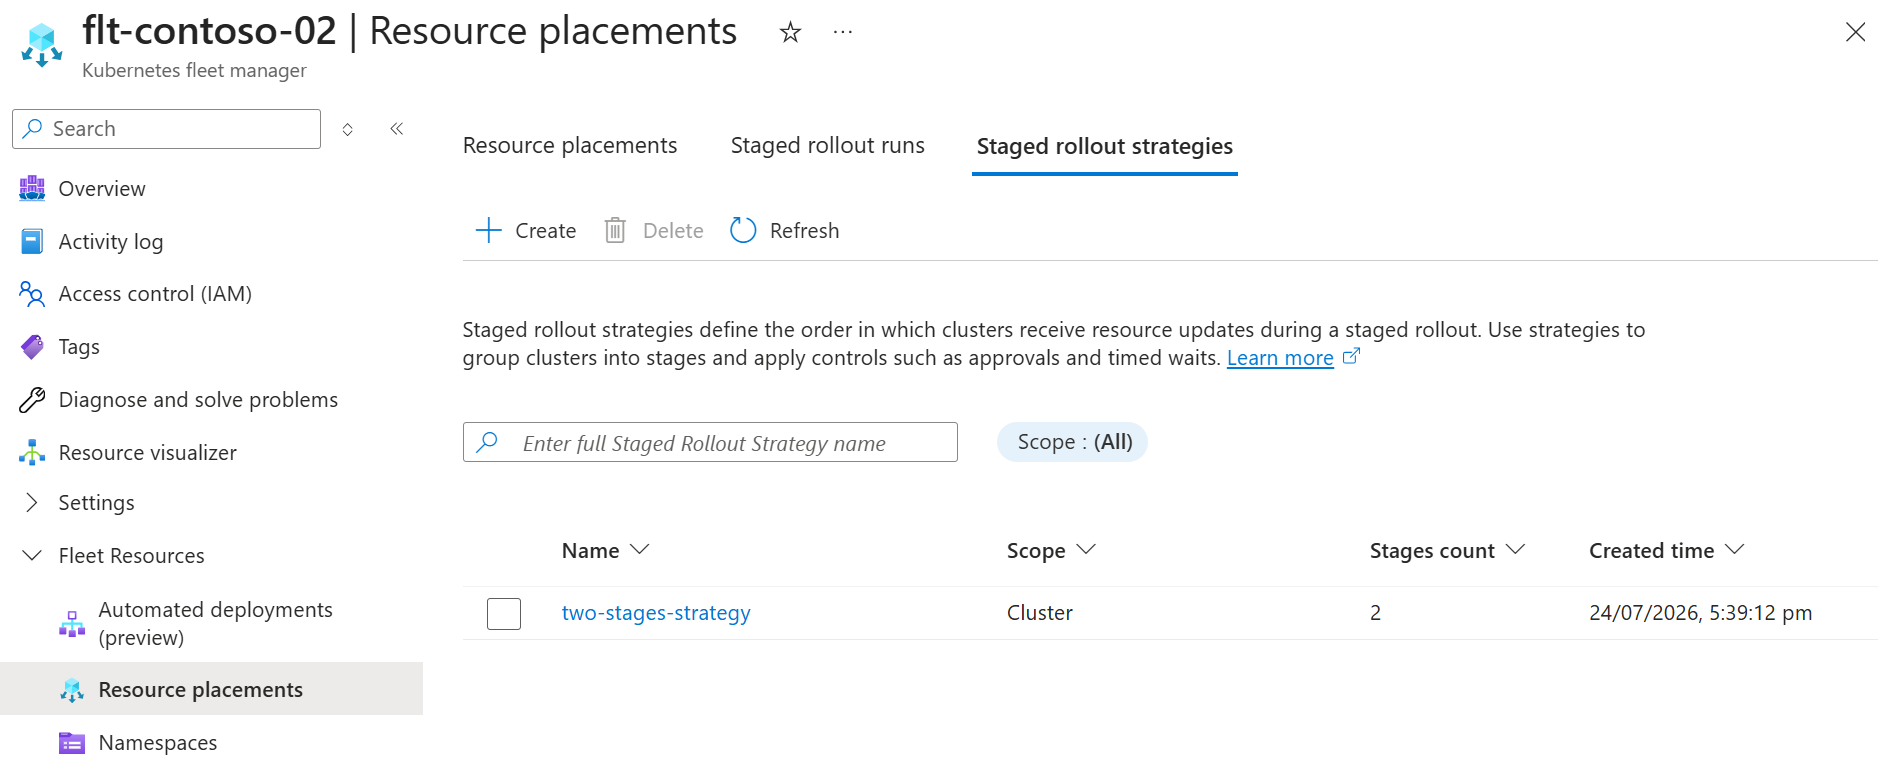This screenshot has width=1878, height=763.
Task: Click the Staged Rollout Strategy name field
Action: [710, 442]
